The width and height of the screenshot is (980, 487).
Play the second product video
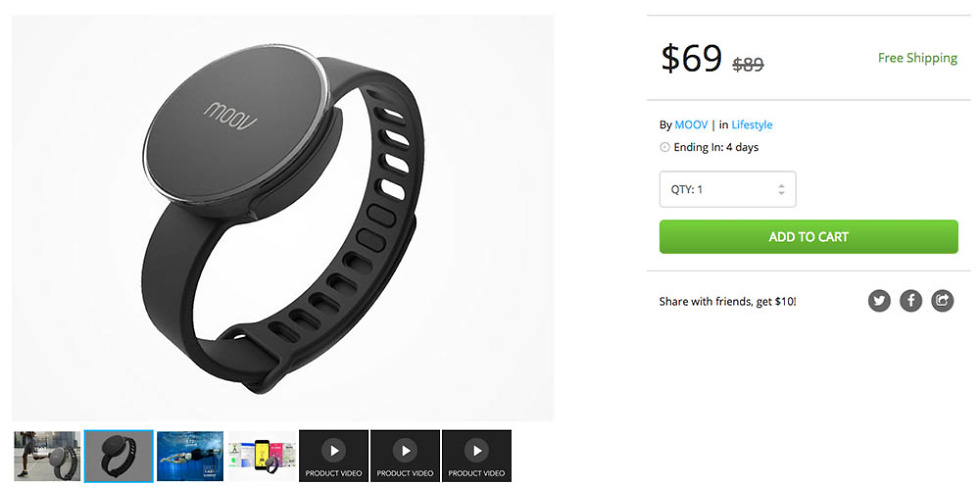pyautogui.click(x=405, y=456)
